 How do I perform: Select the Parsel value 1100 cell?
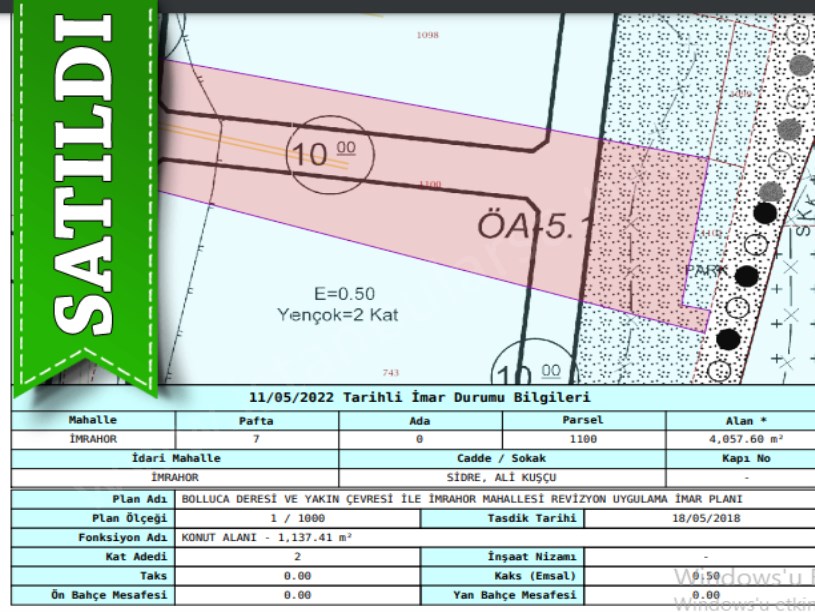click(582, 439)
